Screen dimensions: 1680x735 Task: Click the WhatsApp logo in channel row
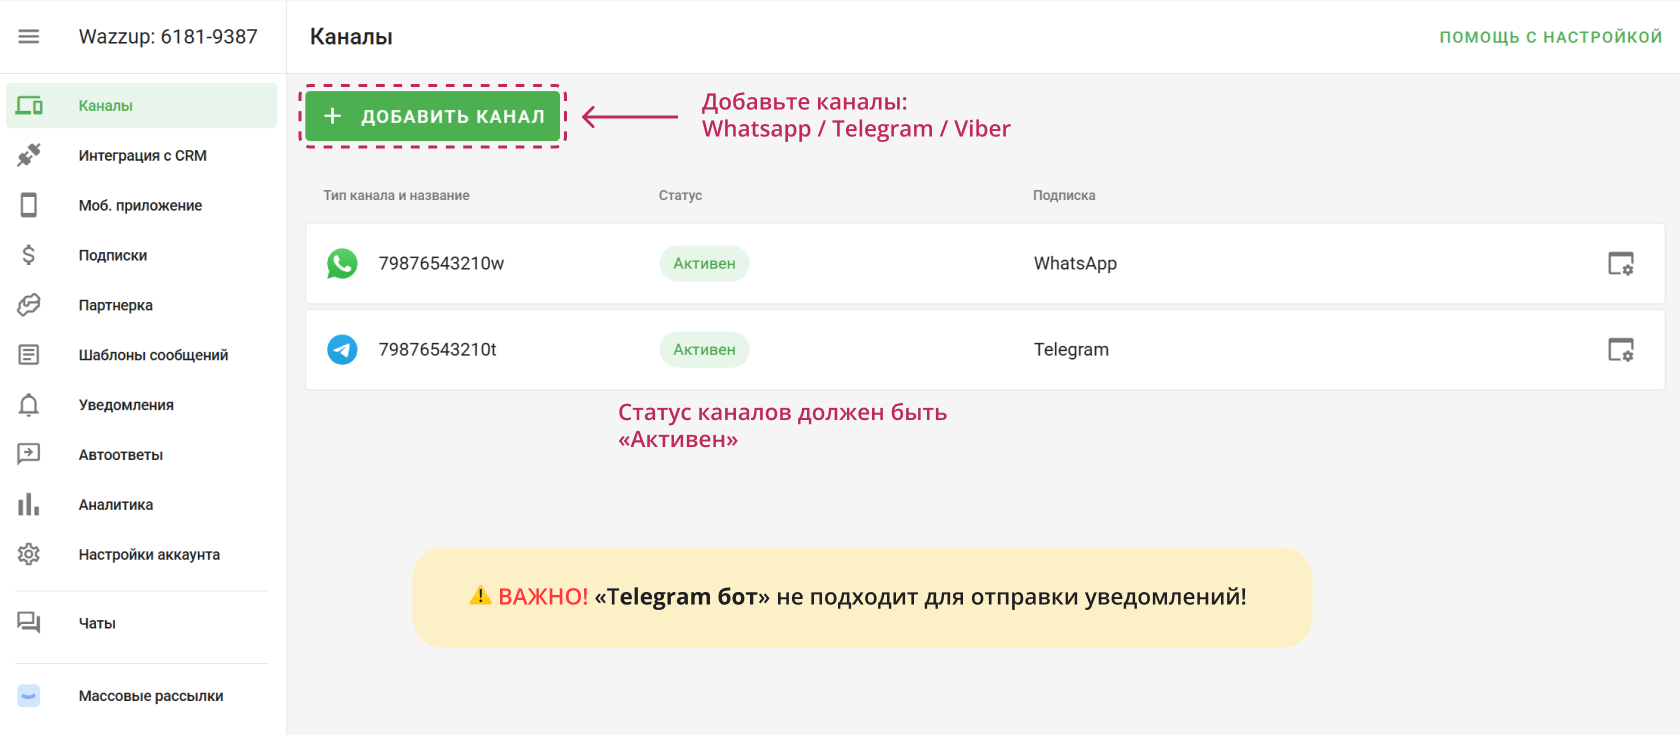pyautogui.click(x=342, y=264)
